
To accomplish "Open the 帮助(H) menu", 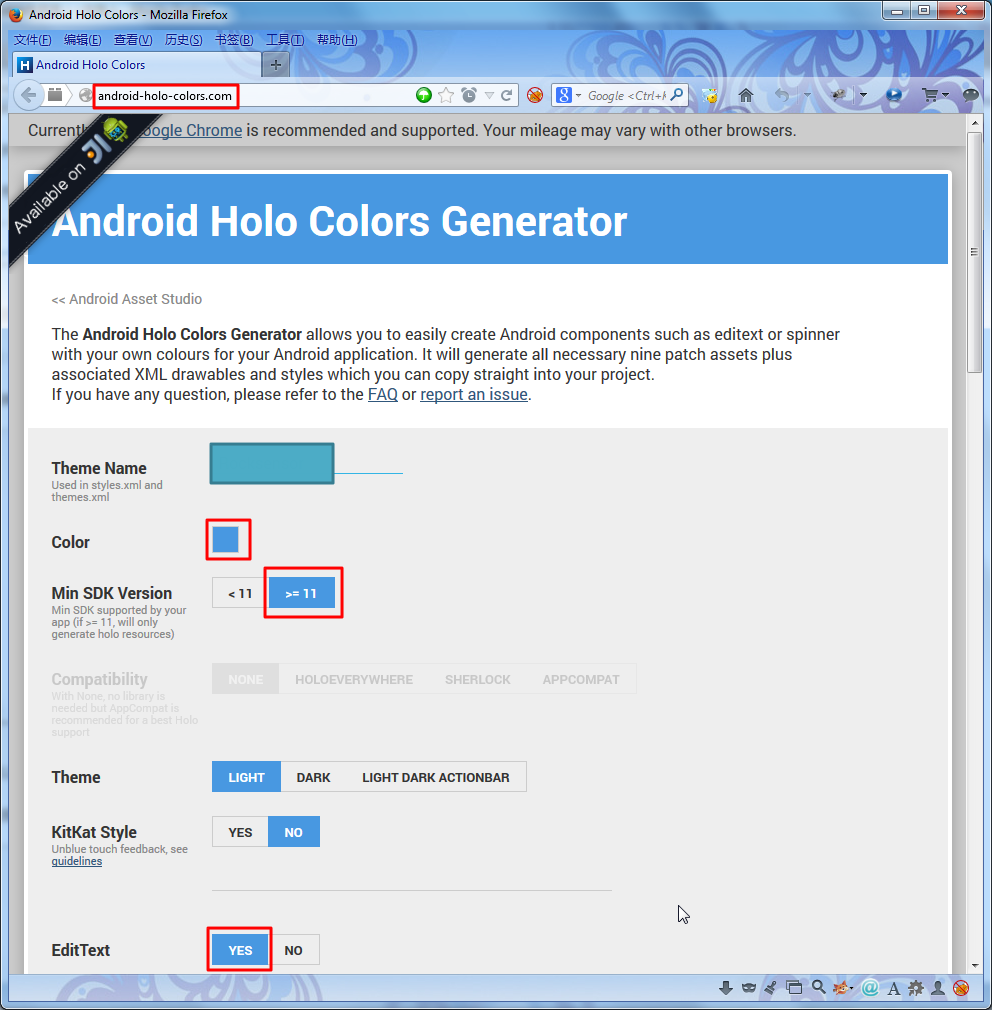I will pyautogui.click(x=337, y=40).
